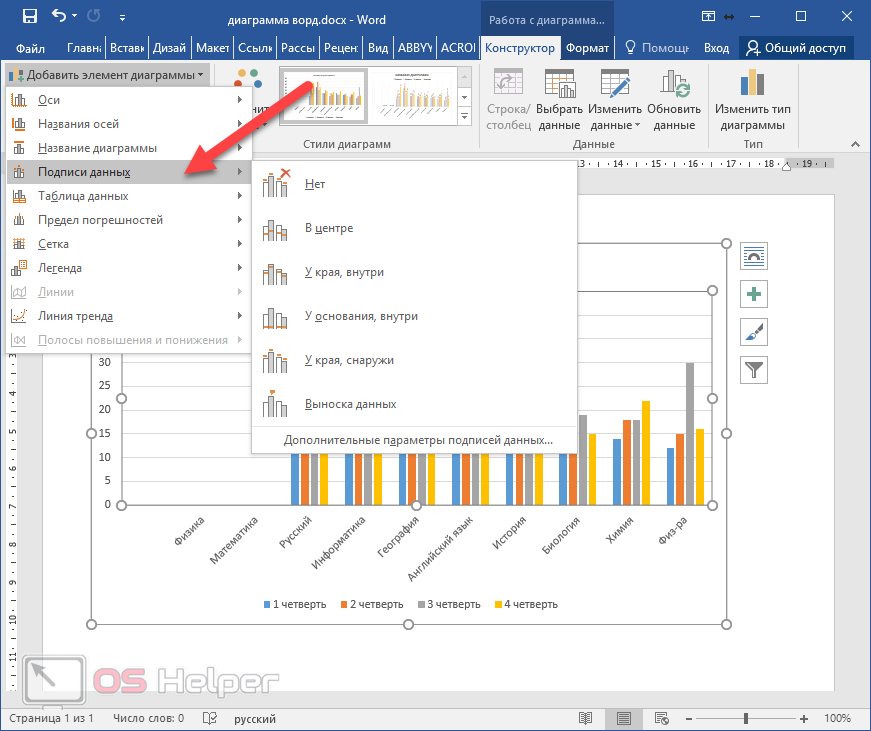Switch to the Формат tab
The width and height of the screenshot is (871, 731).
pyautogui.click(x=587, y=47)
